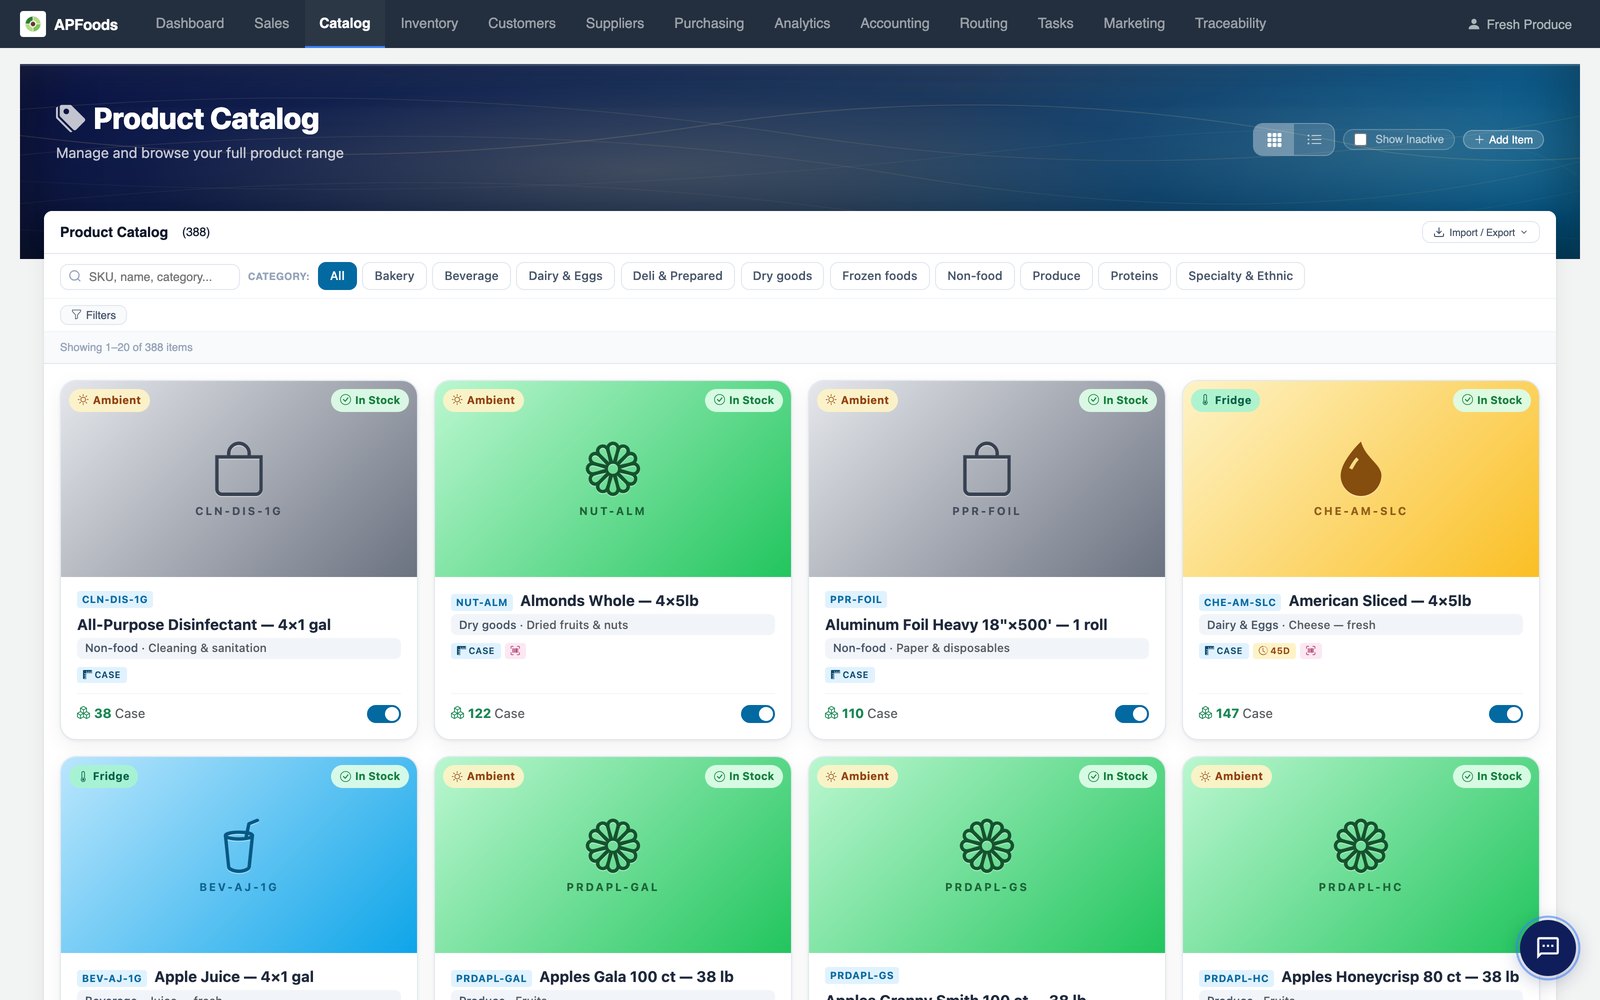1600x1000 pixels.
Task: Click the Fresh Produce user icon
Action: click(1474, 24)
